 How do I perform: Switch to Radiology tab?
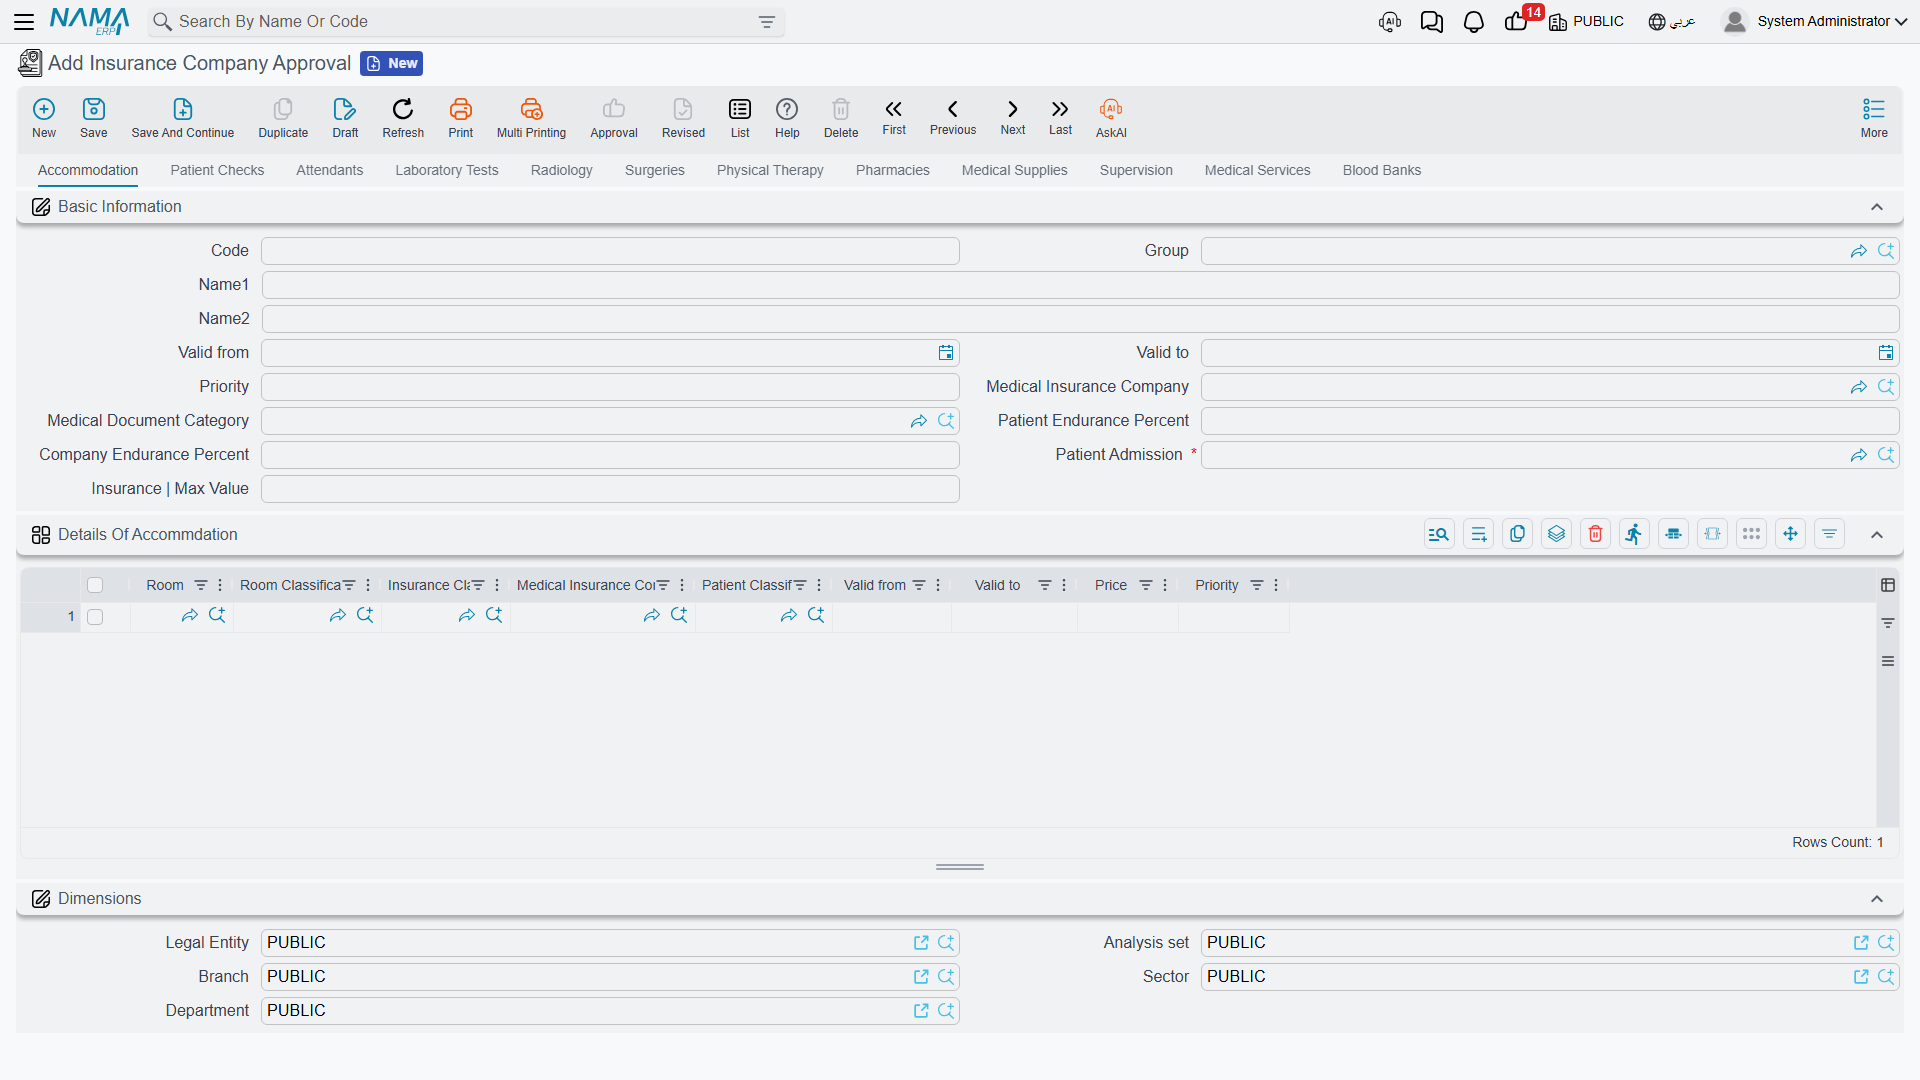561,171
